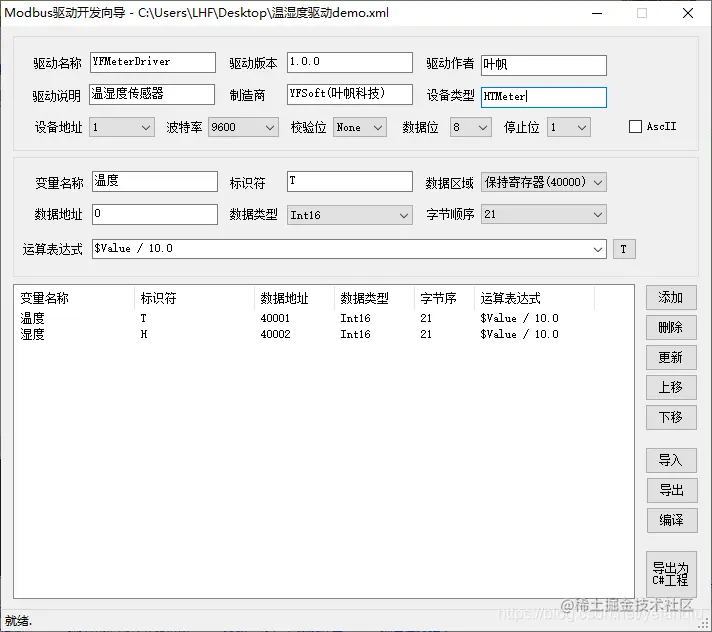Click the 字节序 column header

(x=444, y=298)
